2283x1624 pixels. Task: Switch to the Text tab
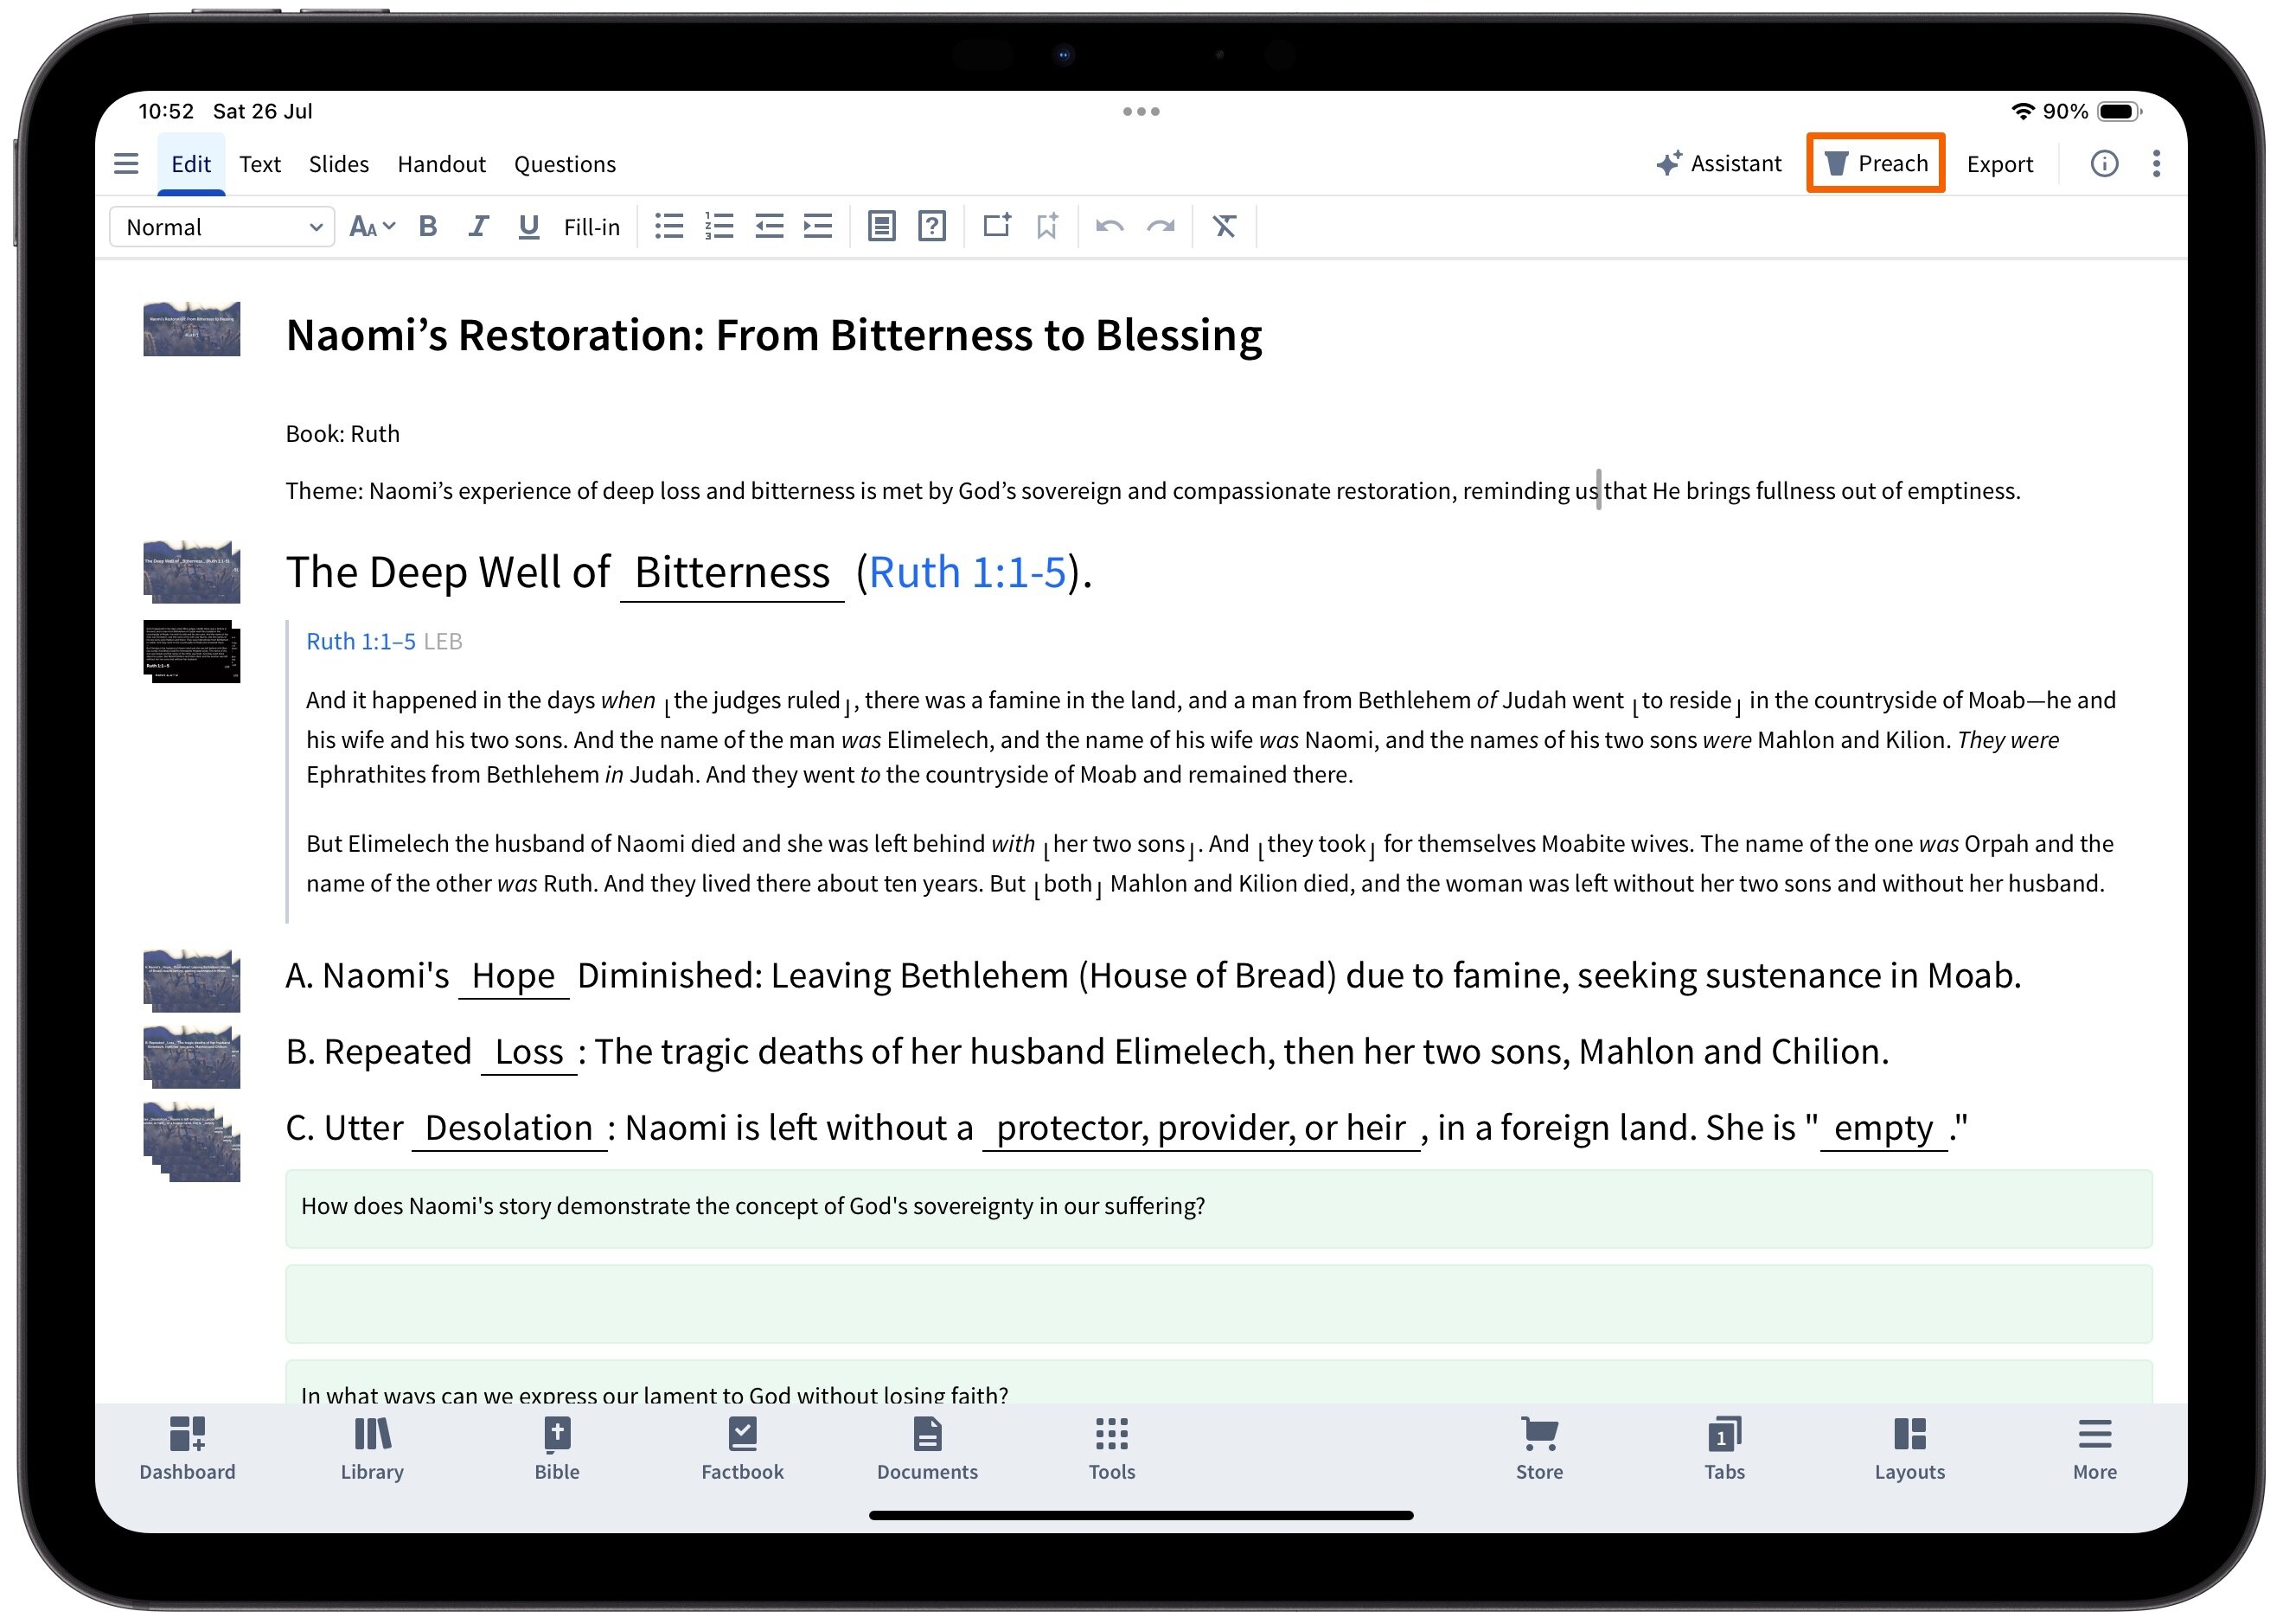[260, 164]
